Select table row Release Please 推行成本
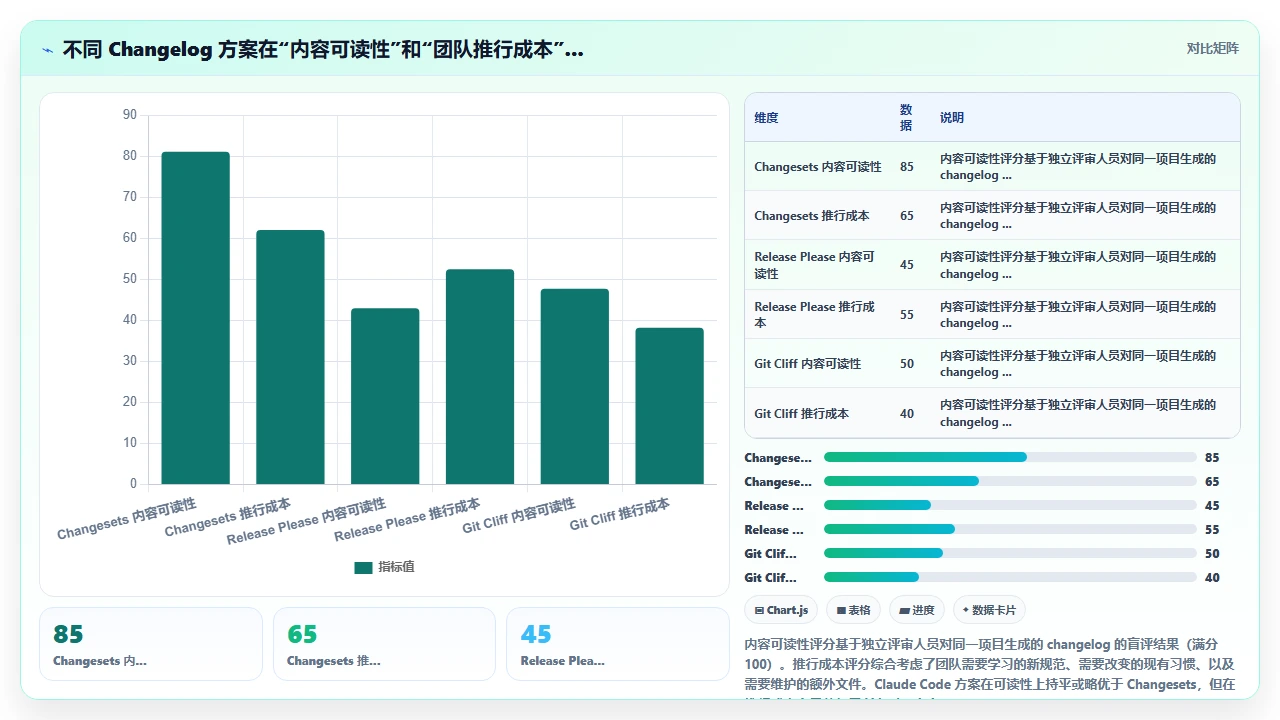Screen dimensions: 1280x720 coord(992,314)
